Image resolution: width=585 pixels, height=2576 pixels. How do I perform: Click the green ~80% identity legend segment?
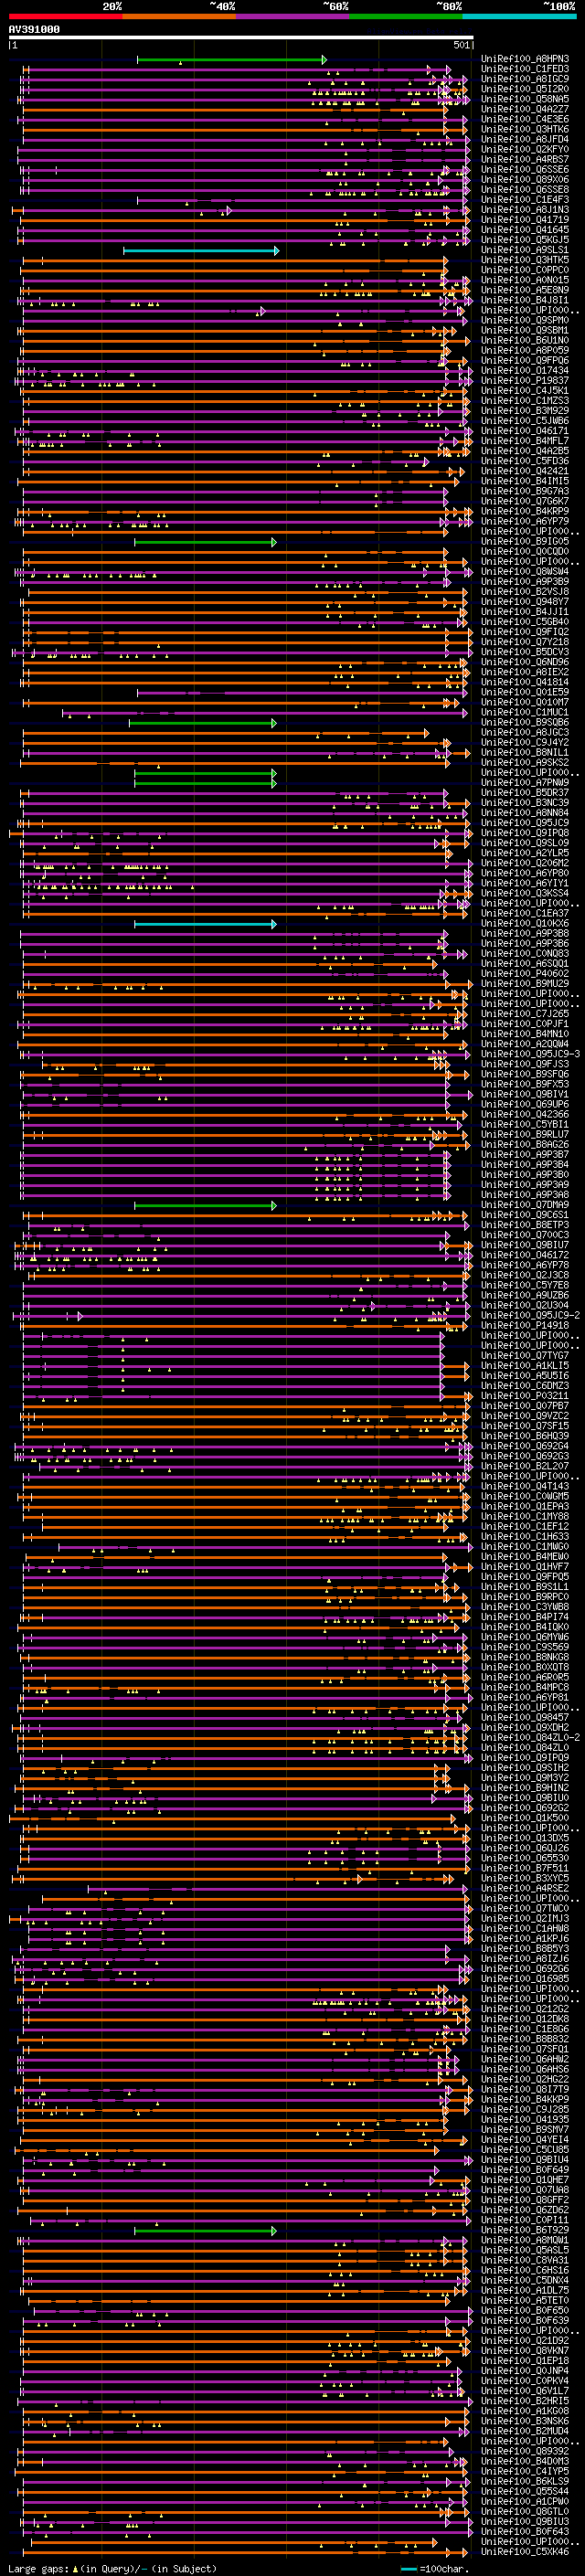pos(406,16)
